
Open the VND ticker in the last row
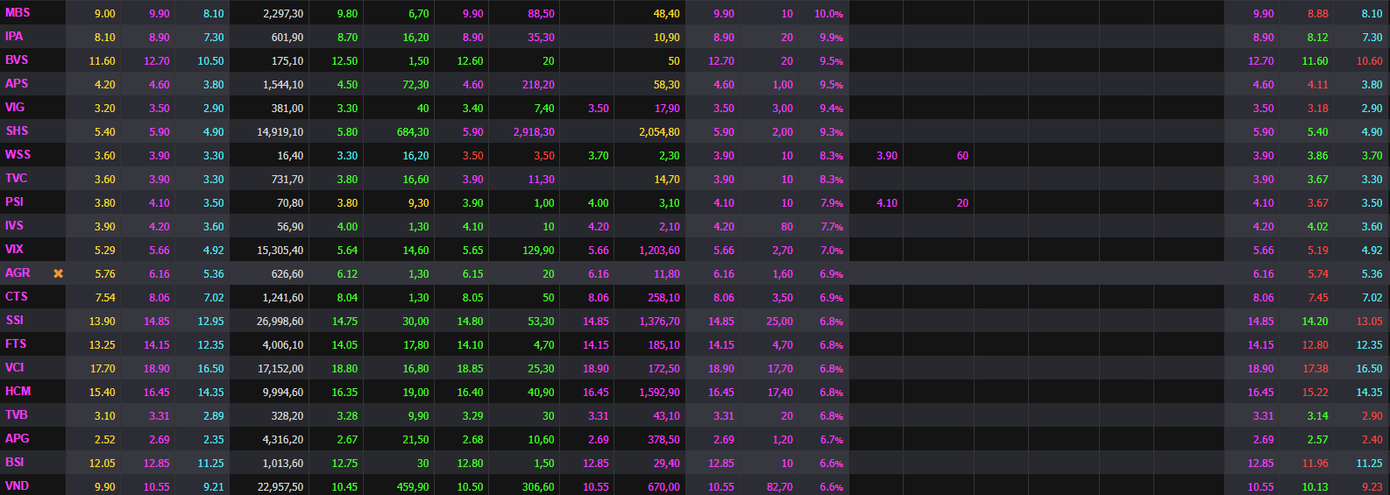point(17,486)
